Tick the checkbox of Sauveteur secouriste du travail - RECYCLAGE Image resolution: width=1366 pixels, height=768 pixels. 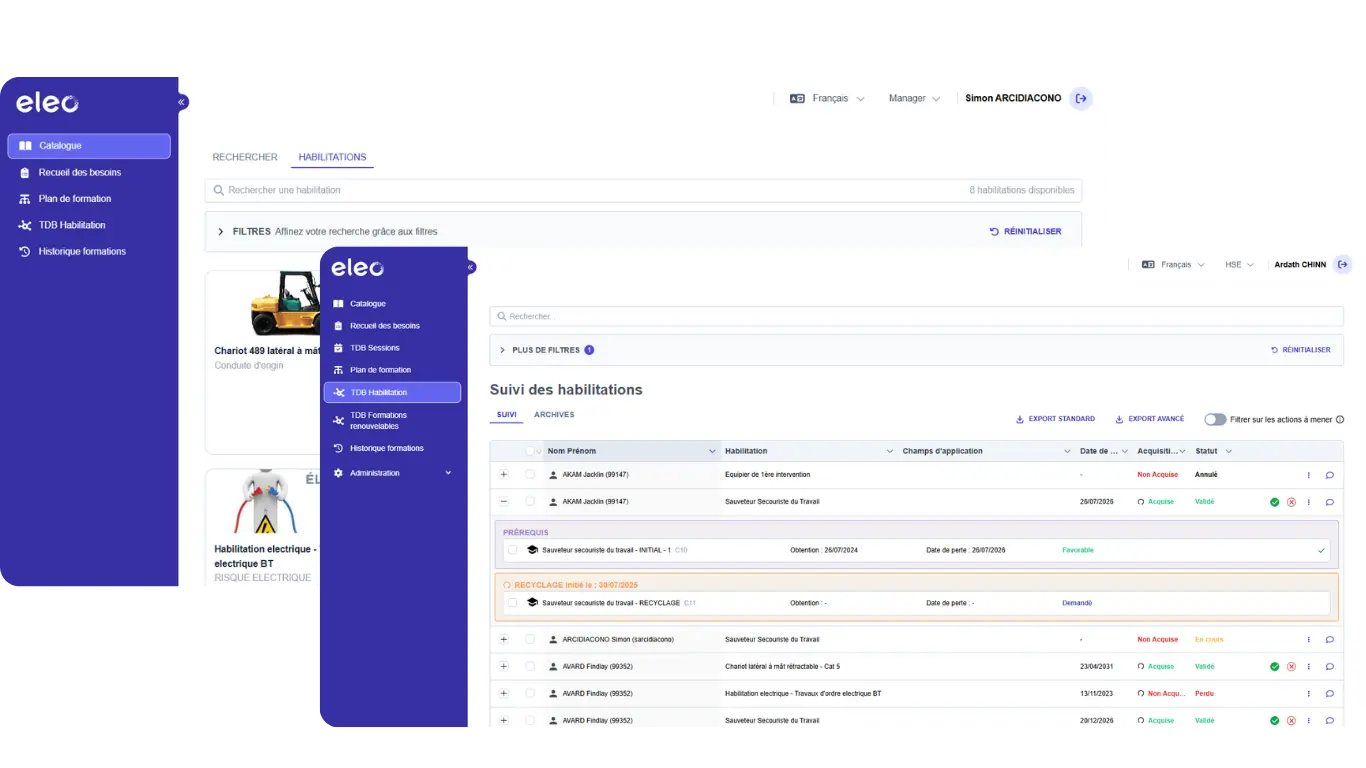pyautogui.click(x=513, y=603)
